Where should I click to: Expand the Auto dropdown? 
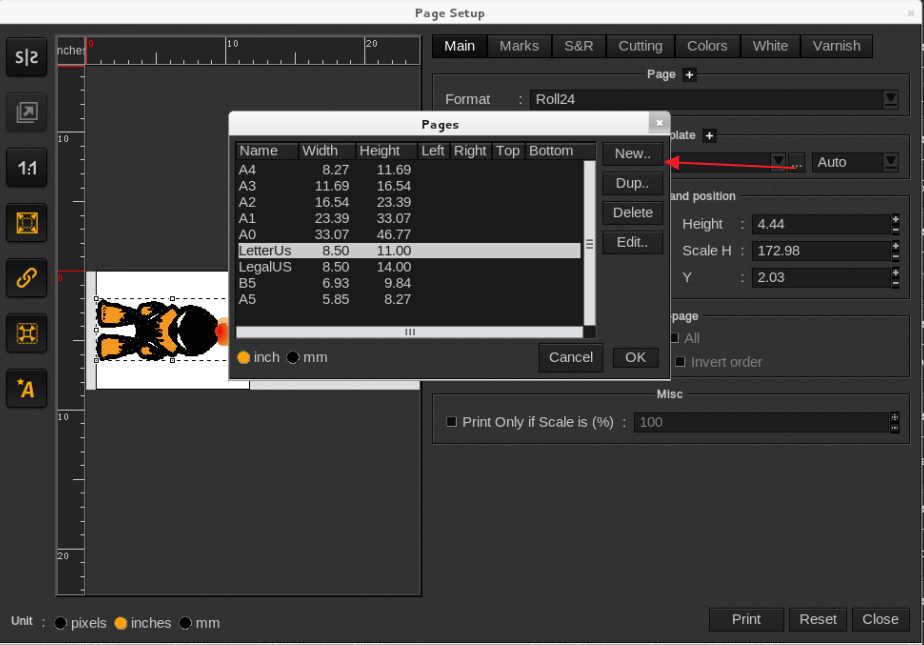[x=889, y=162]
